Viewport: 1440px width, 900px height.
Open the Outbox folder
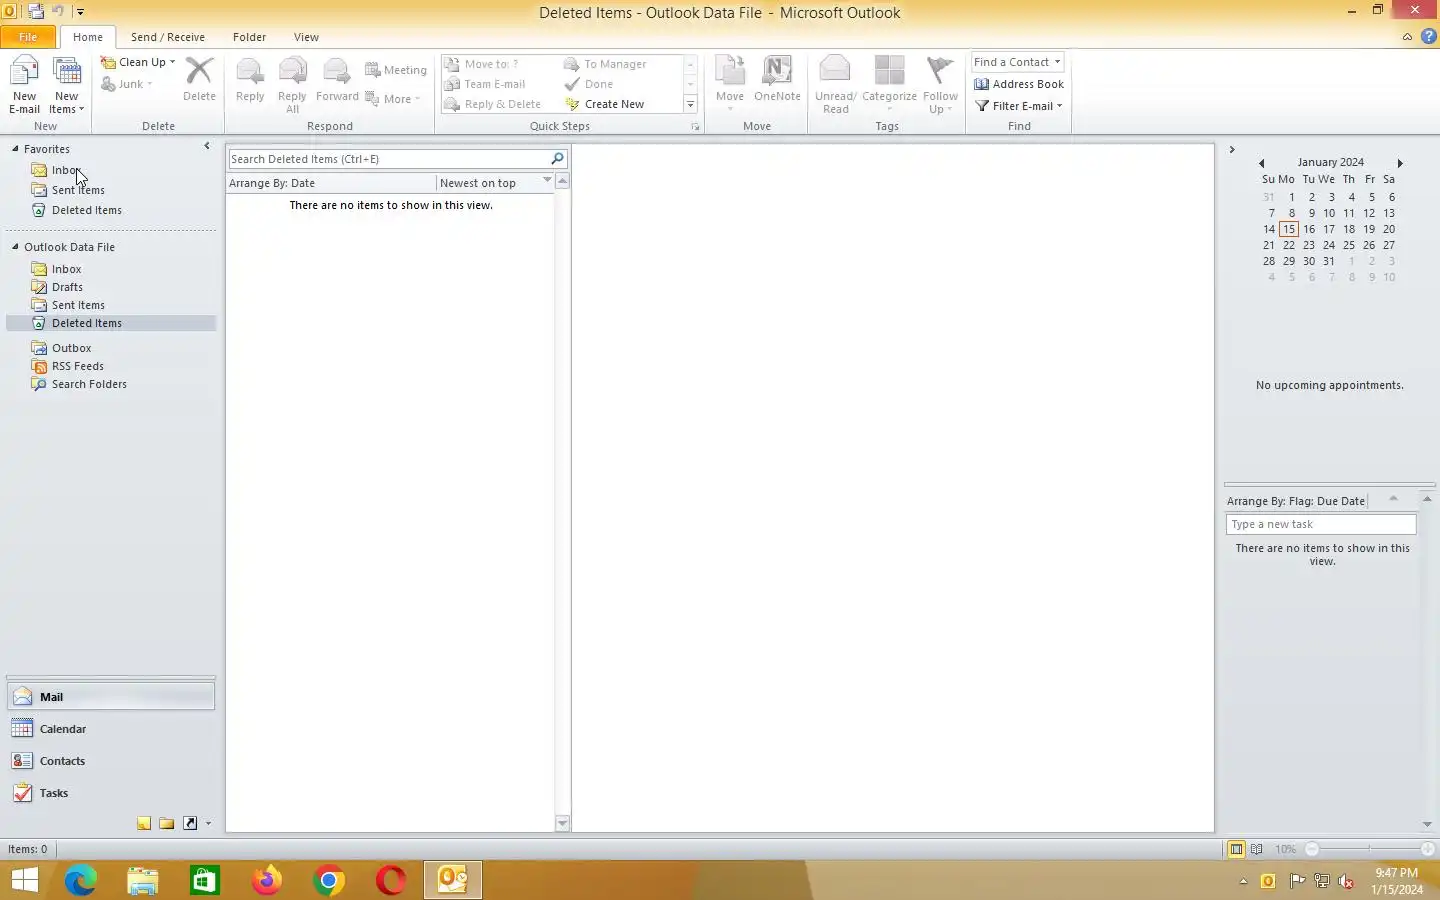[71, 348]
